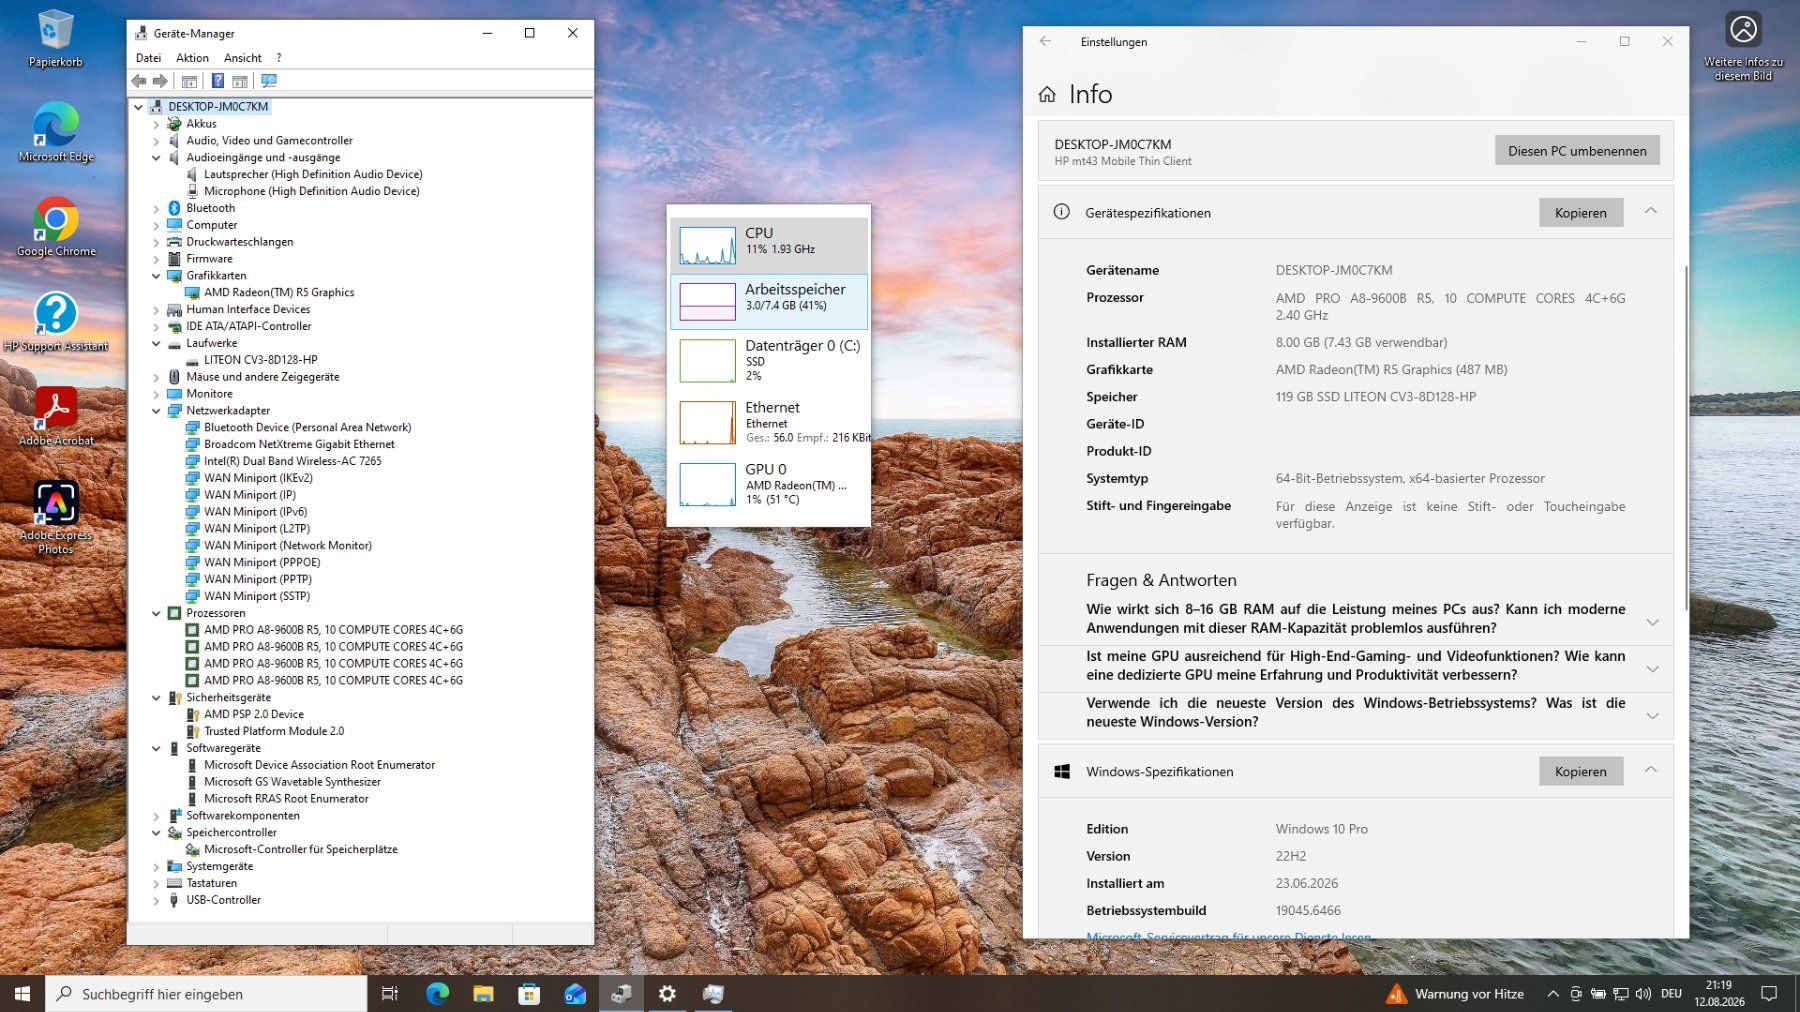Toggle action pane toolbar icon

pyautogui.click(x=240, y=81)
